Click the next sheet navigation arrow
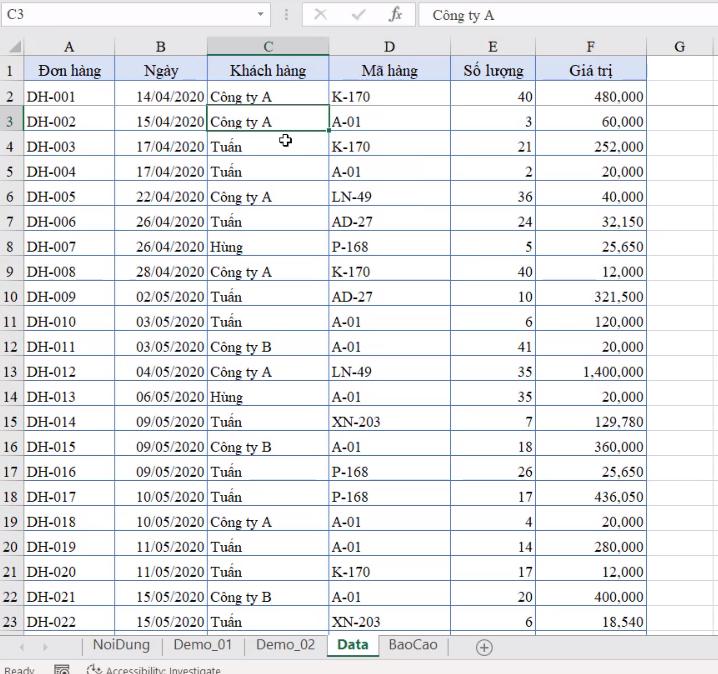The height and width of the screenshot is (674, 718). (x=45, y=647)
